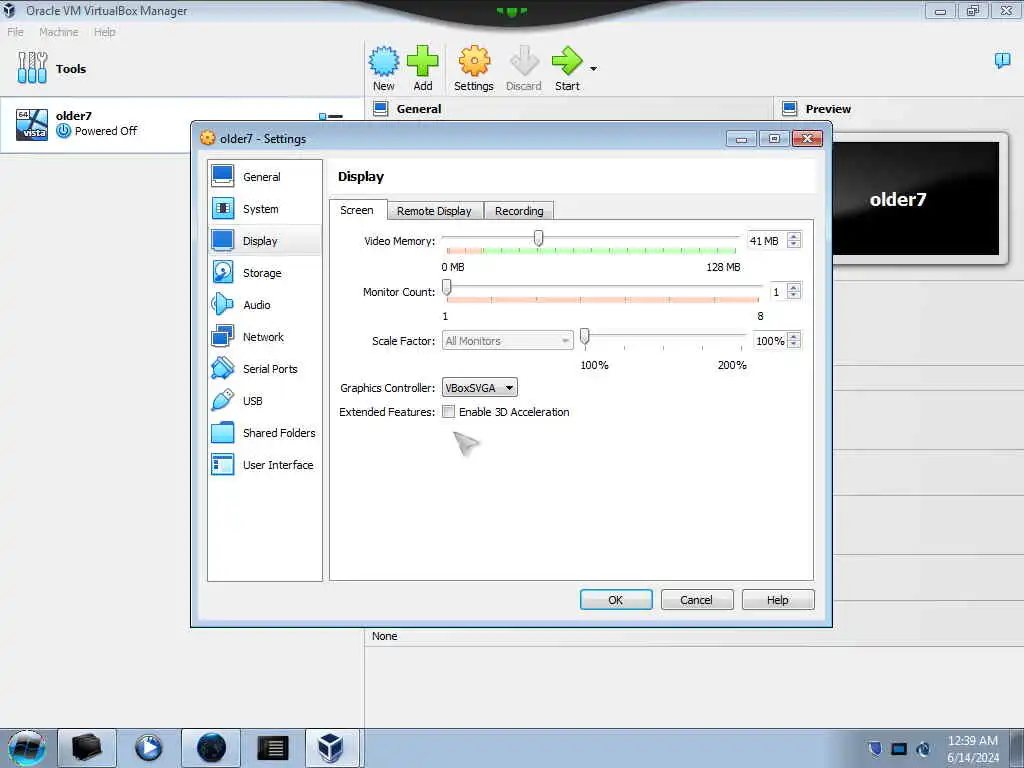The height and width of the screenshot is (768, 1024).
Task: Click the VirtualBox cube taskbar icon
Action: [x=330, y=748]
